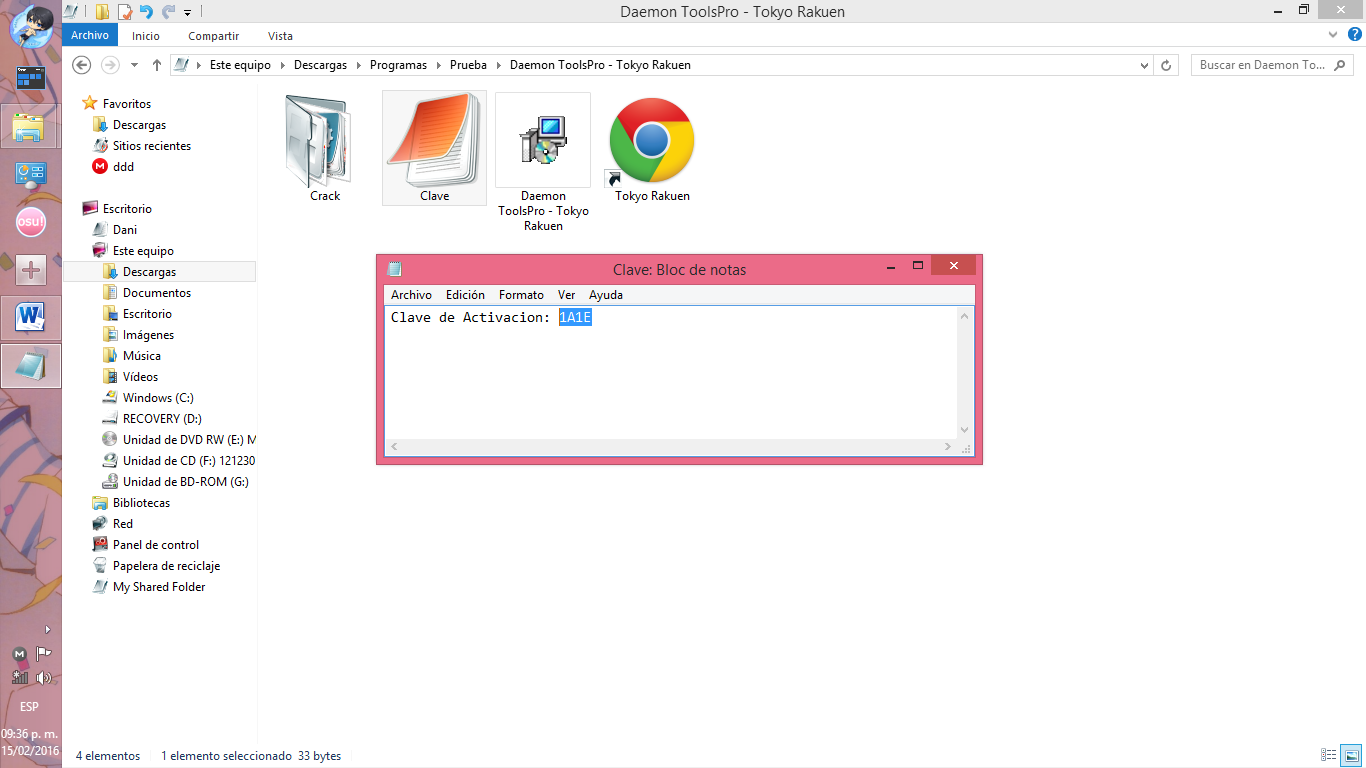This screenshot has height=768, width=1366.
Task: Click the highlighted 1A1E key text in Notepad
Action: pyautogui.click(x=575, y=318)
